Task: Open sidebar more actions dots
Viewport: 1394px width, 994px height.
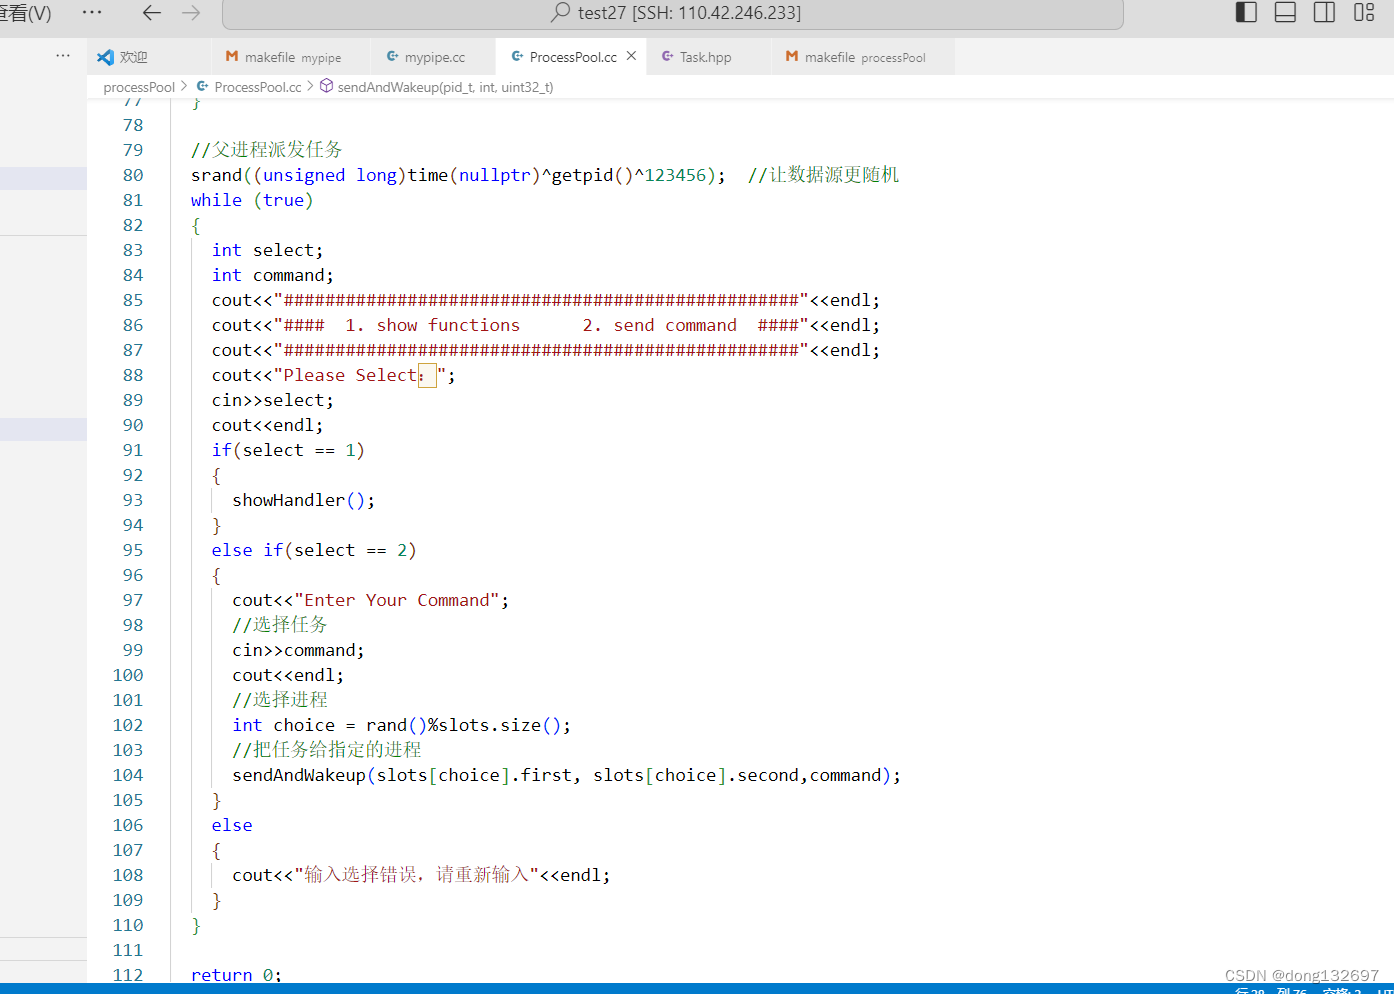Action: (x=63, y=56)
